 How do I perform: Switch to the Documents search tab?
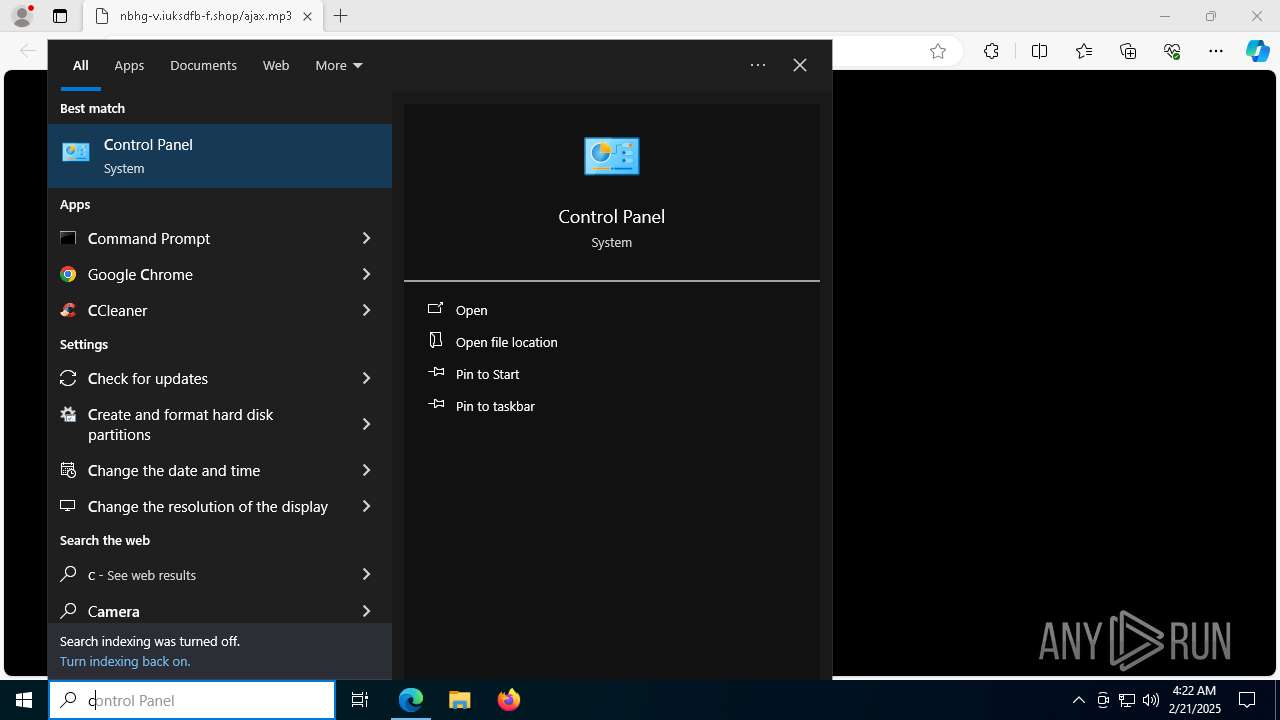pos(203,65)
